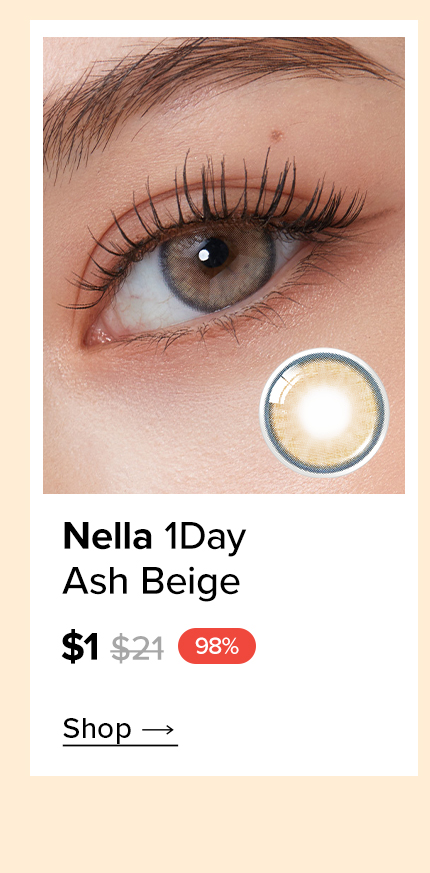Click the underline beneath Shop
The width and height of the screenshot is (430, 873).
[120, 744]
